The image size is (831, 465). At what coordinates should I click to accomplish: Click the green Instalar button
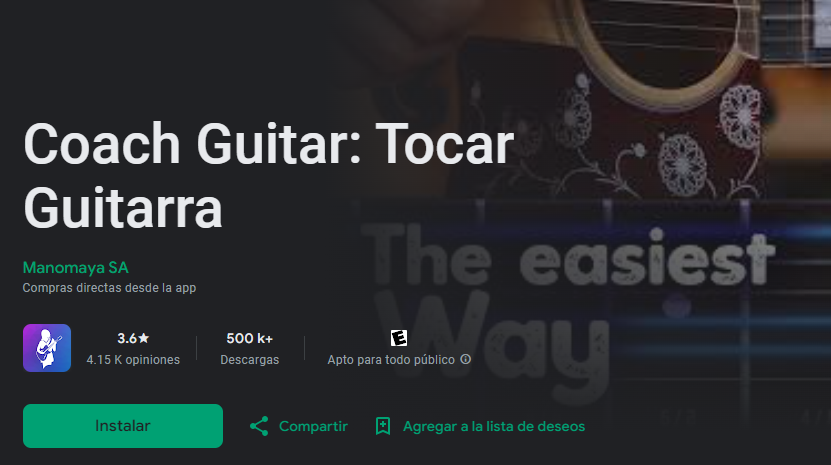[122, 426]
